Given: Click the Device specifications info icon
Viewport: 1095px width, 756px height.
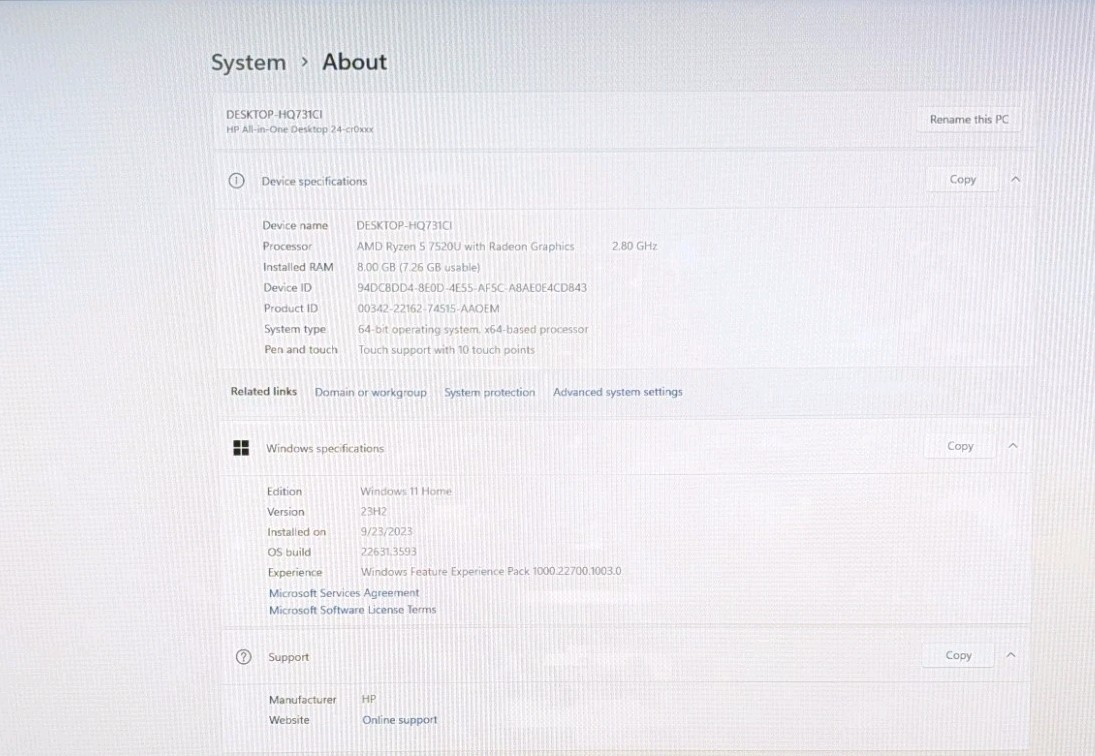Looking at the screenshot, I should tap(236, 181).
